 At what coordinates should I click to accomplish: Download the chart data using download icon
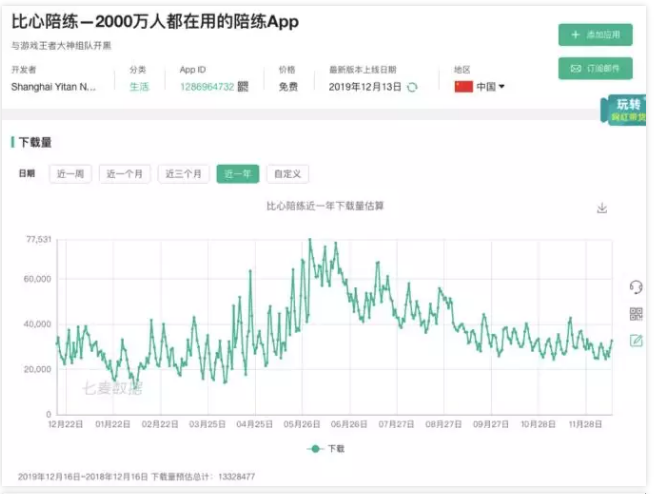click(x=602, y=208)
